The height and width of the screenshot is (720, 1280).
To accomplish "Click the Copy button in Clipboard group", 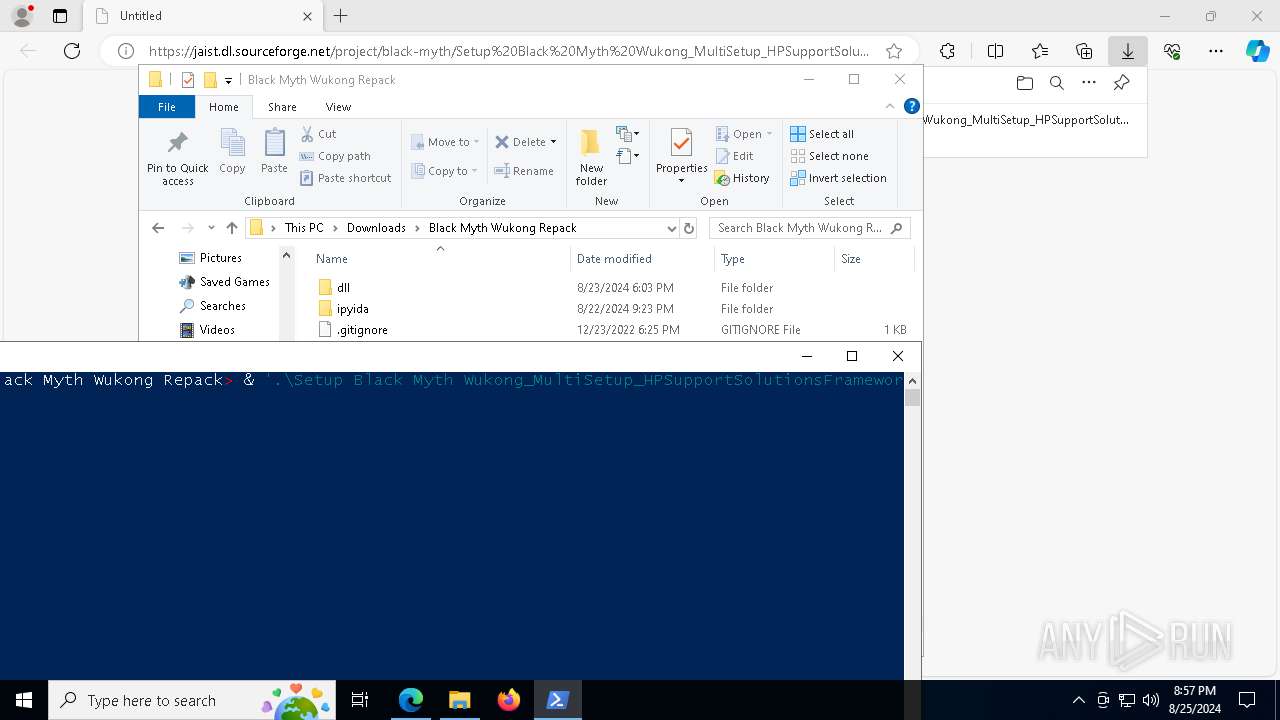I will point(232,151).
